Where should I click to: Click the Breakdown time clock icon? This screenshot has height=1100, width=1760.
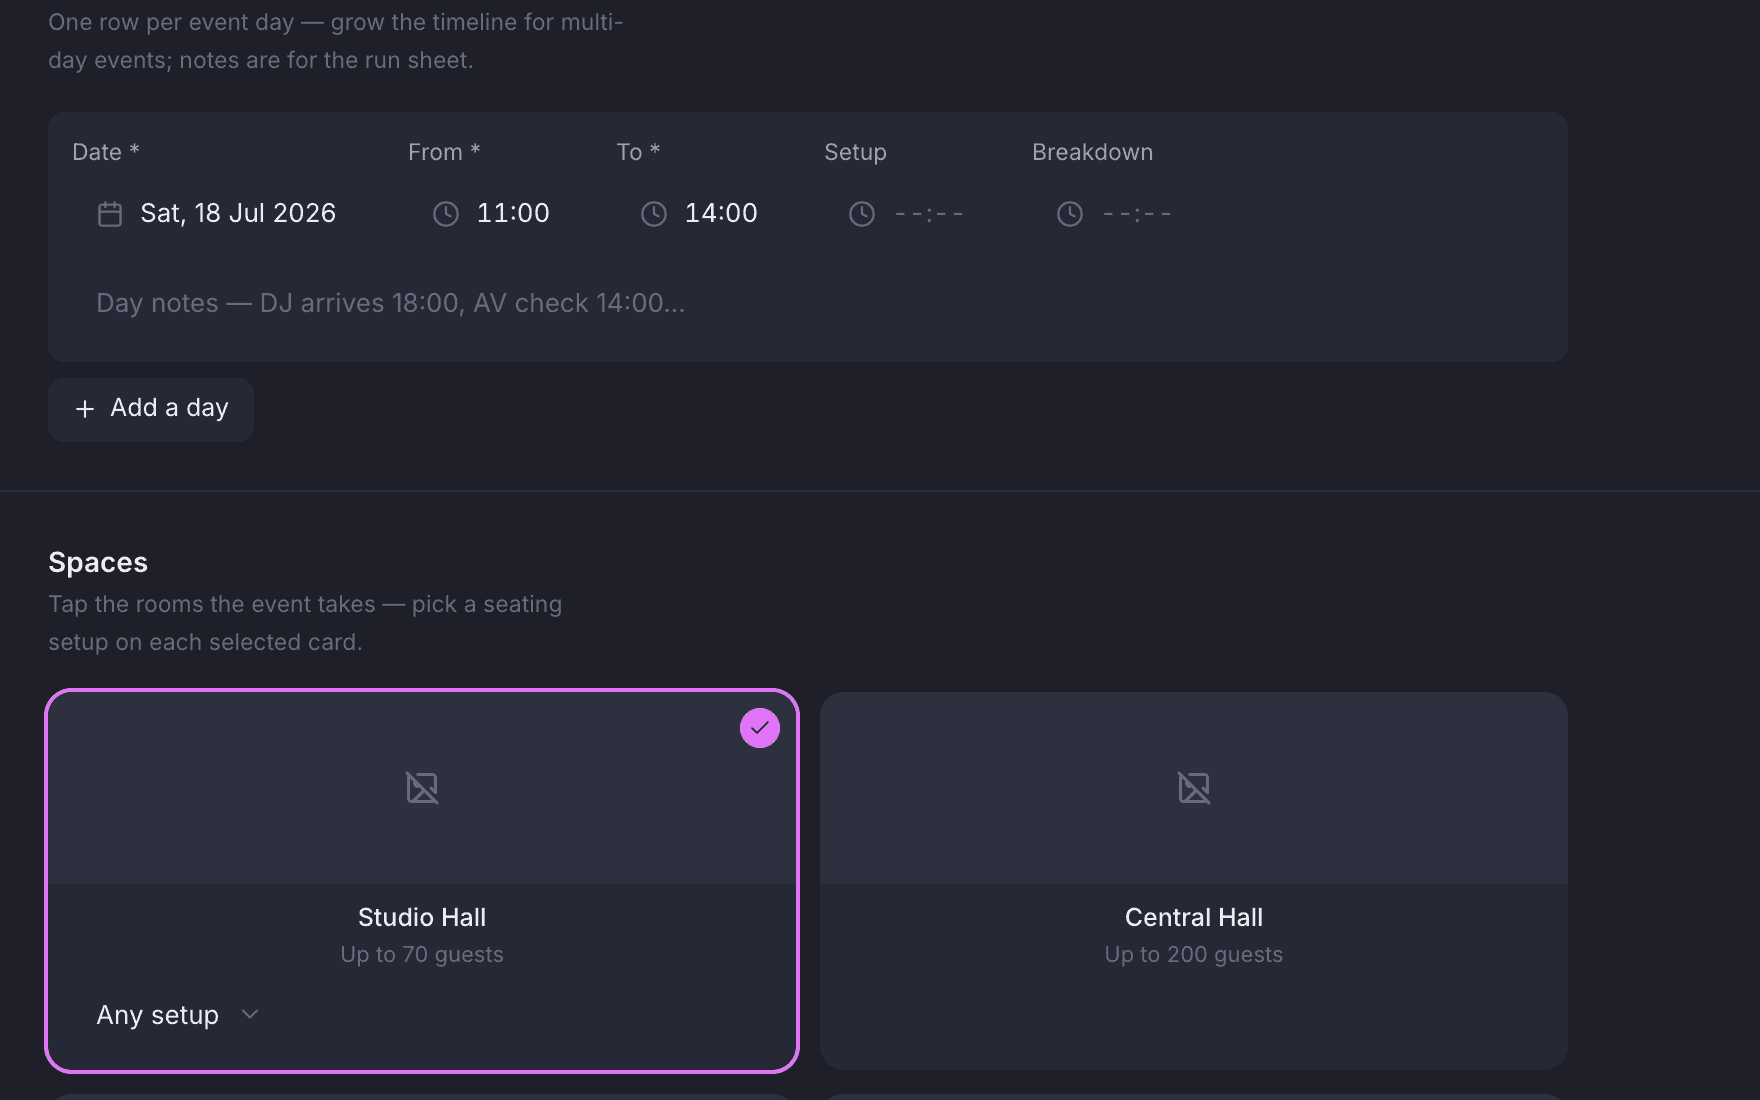pyautogui.click(x=1070, y=214)
